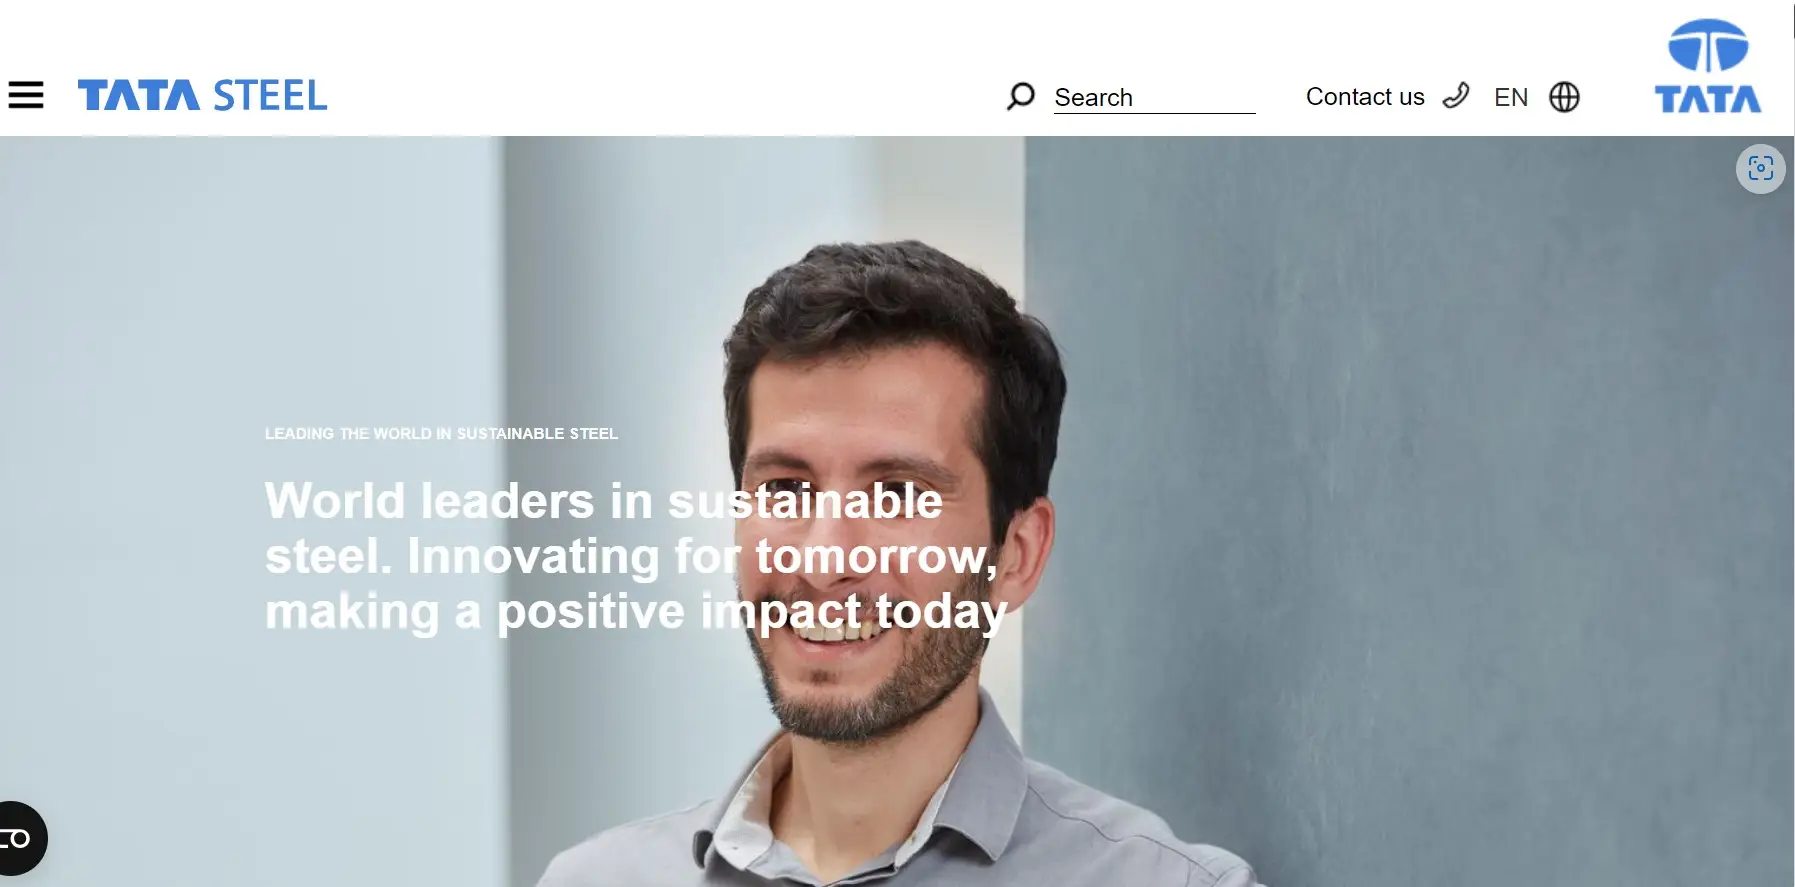Open the dark circular widget at bottom-left
The height and width of the screenshot is (887, 1795).
[x=20, y=838]
